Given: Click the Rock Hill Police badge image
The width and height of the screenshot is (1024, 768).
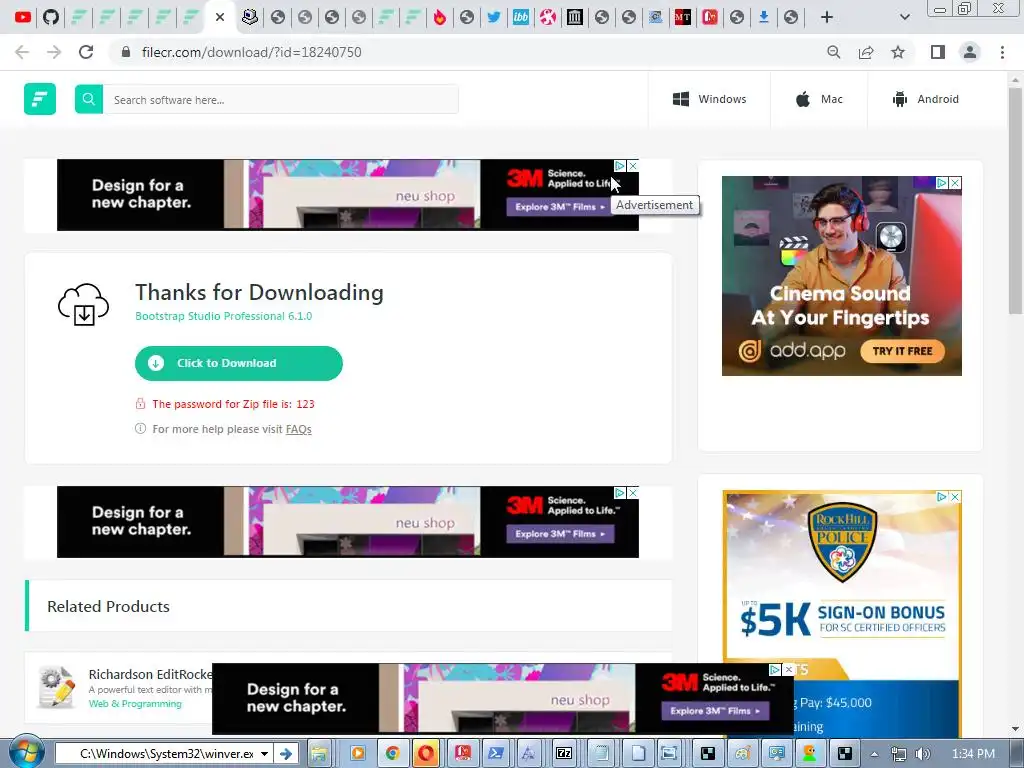Looking at the screenshot, I should [x=842, y=542].
